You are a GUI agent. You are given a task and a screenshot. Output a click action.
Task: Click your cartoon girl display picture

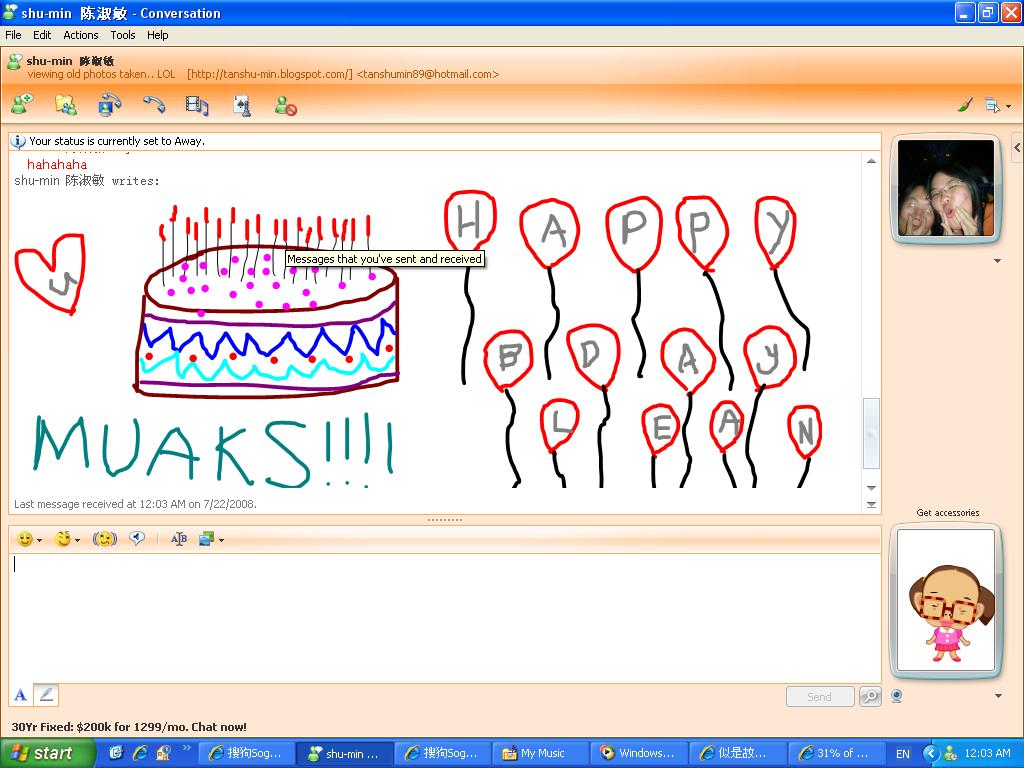[x=946, y=600]
